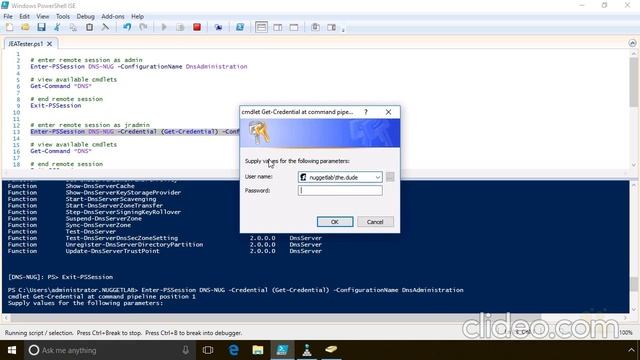Paste using the clipboard toolbar icon
640x360 pixels.
point(89,27)
